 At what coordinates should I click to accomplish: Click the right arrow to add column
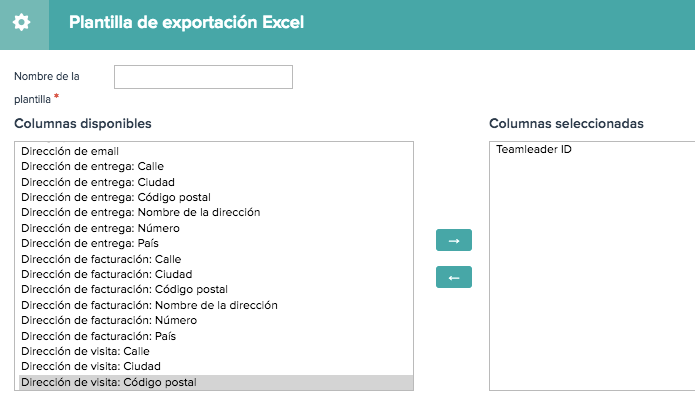(453, 240)
